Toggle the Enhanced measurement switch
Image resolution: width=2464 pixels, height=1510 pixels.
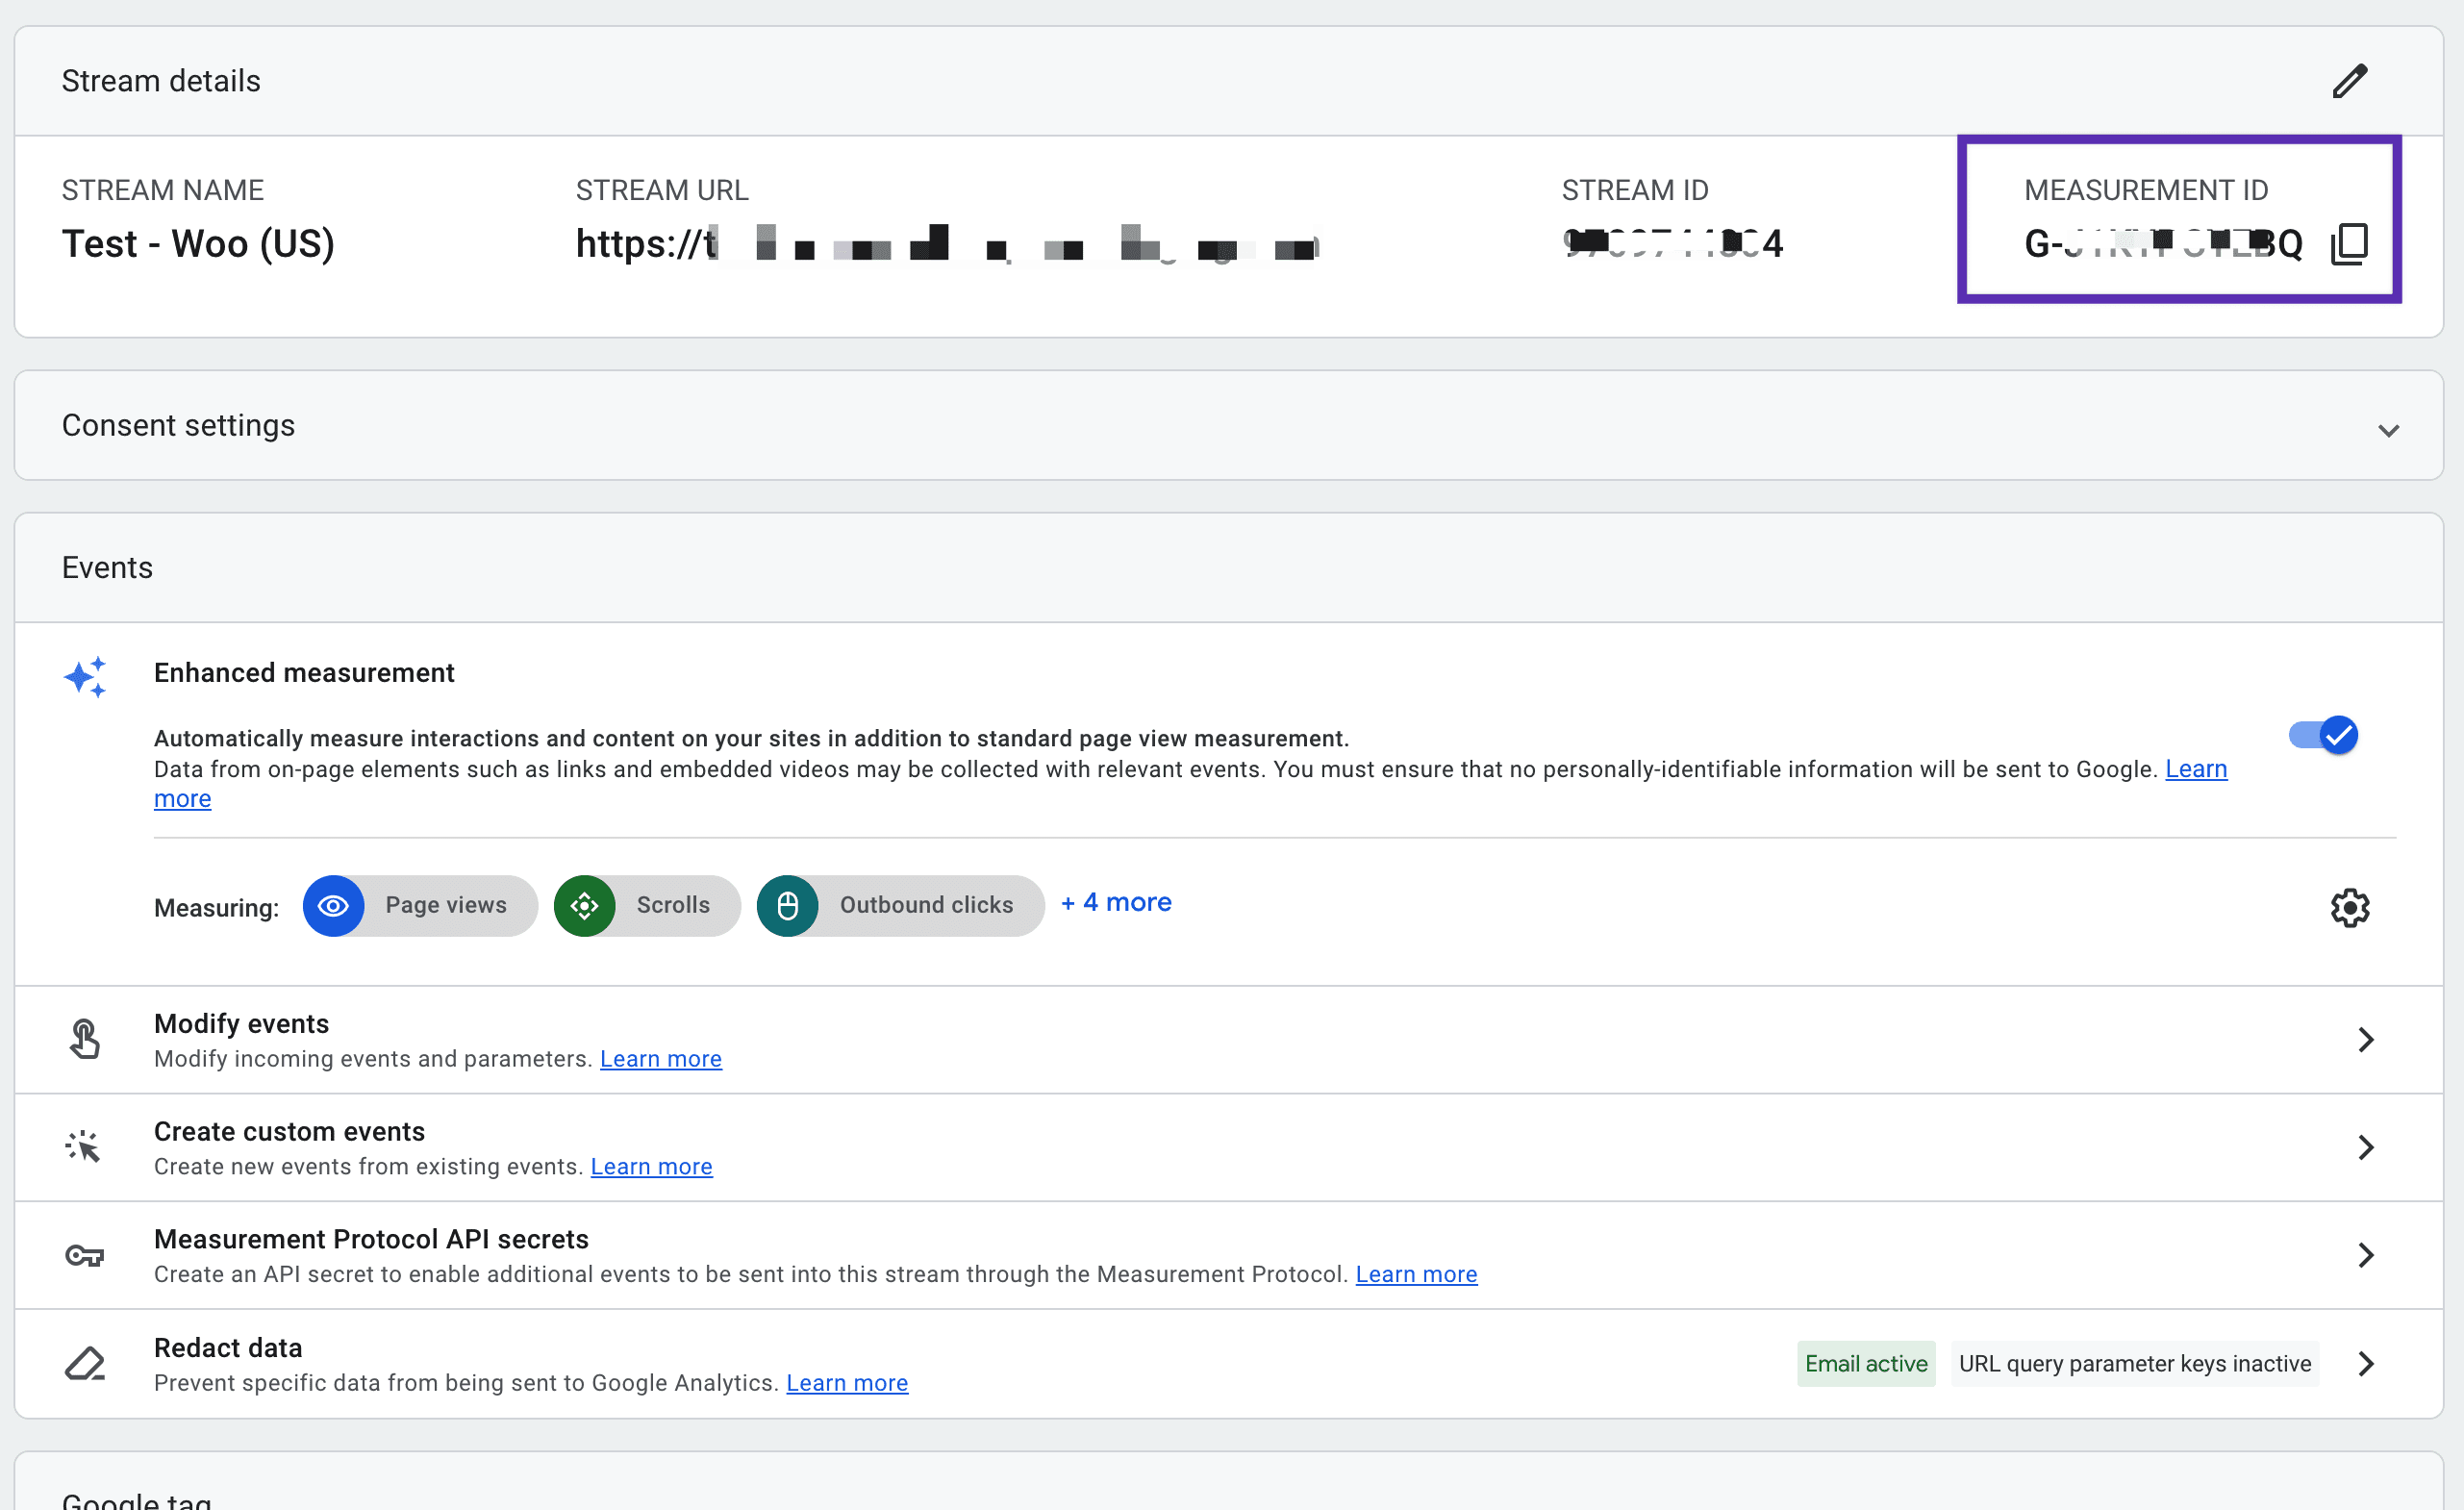click(x=2323, y=735)
